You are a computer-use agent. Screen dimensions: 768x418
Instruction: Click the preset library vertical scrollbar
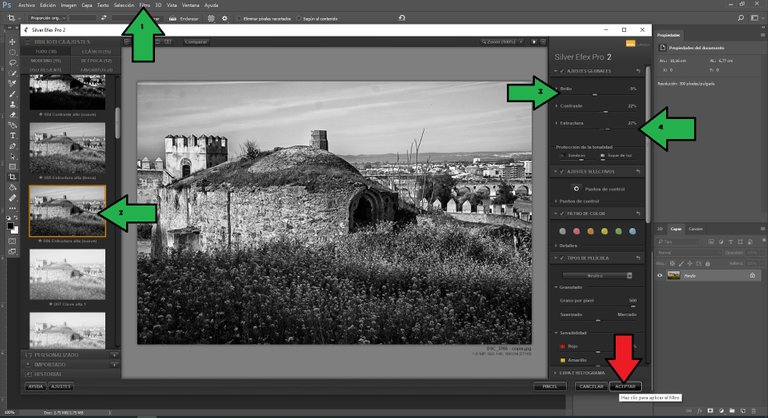point(118,123)
